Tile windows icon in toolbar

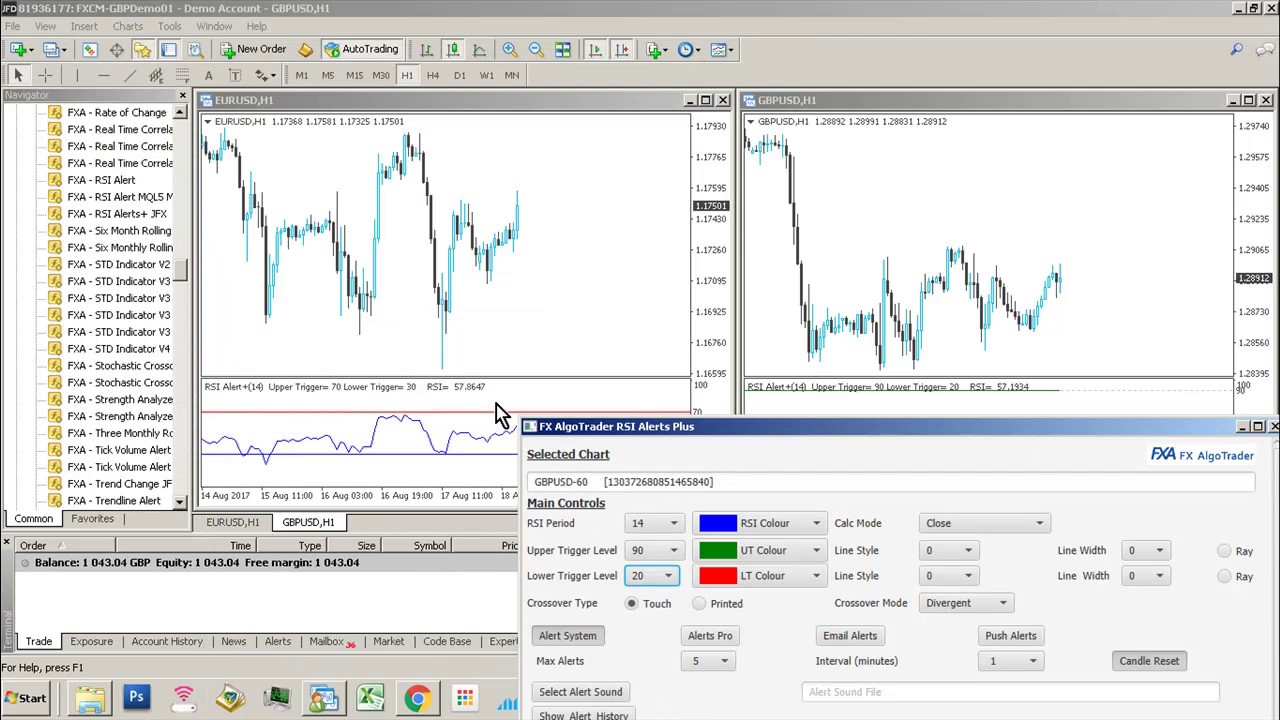(x=563, y=49)
